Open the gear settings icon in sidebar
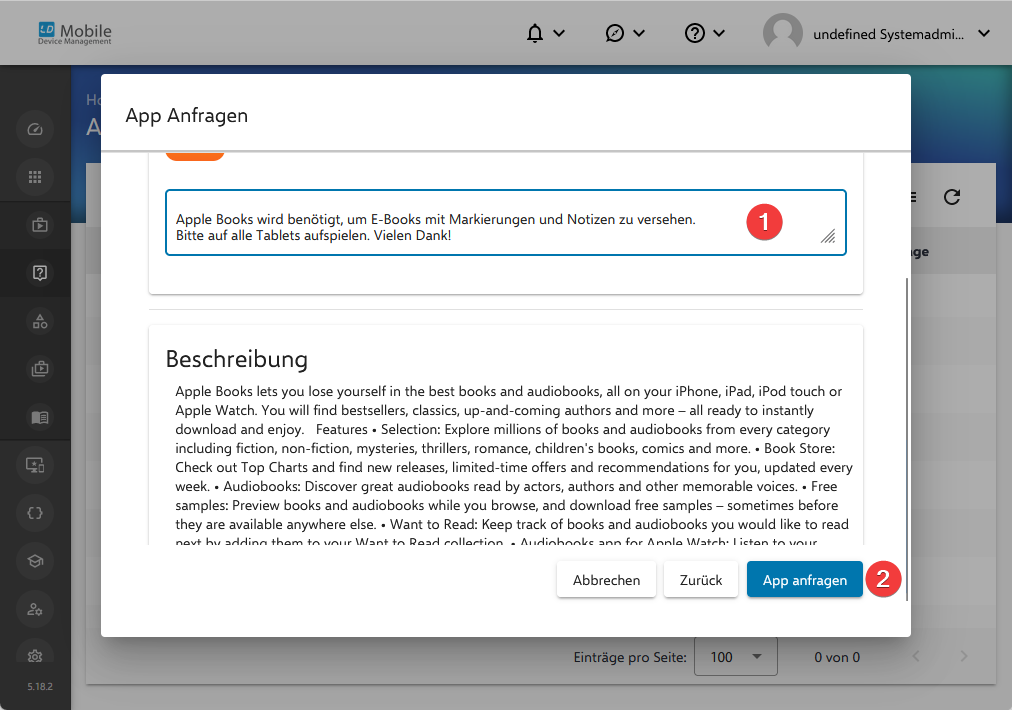This screenshot has width=1012, height=710. coord(35,656)
